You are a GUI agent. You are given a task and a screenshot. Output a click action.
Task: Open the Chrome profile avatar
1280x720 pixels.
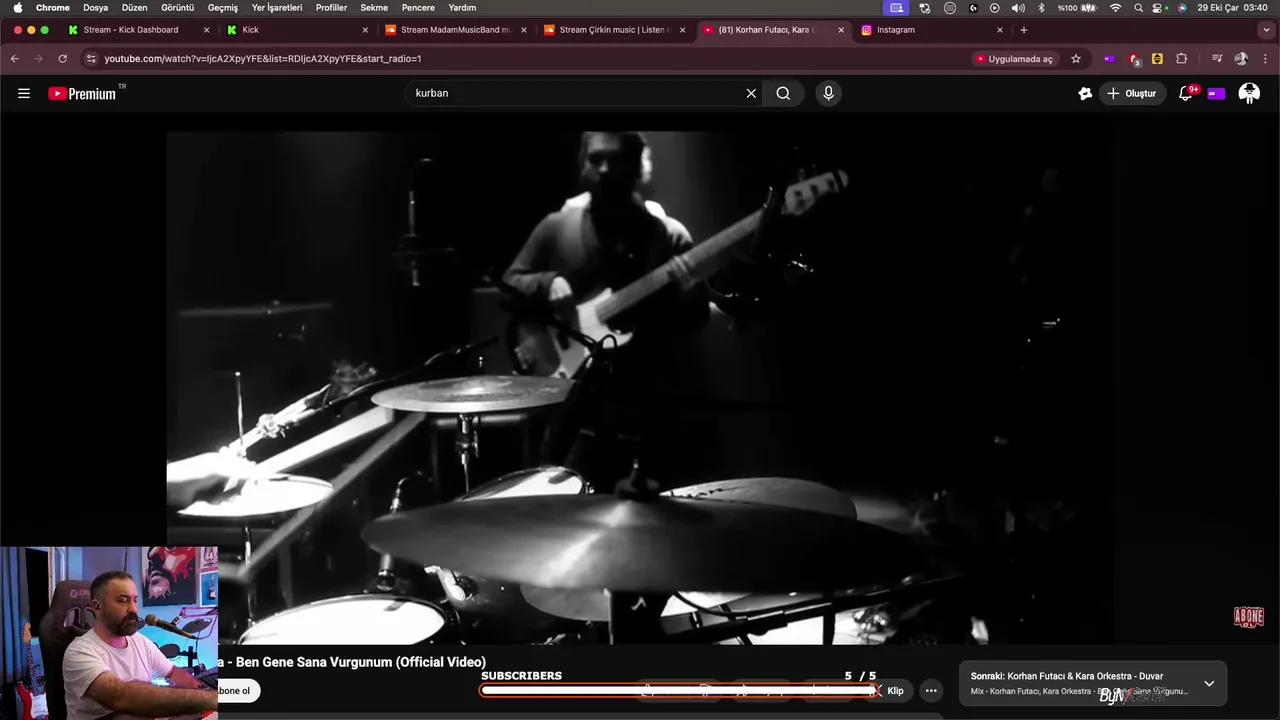click(1241, 59)
